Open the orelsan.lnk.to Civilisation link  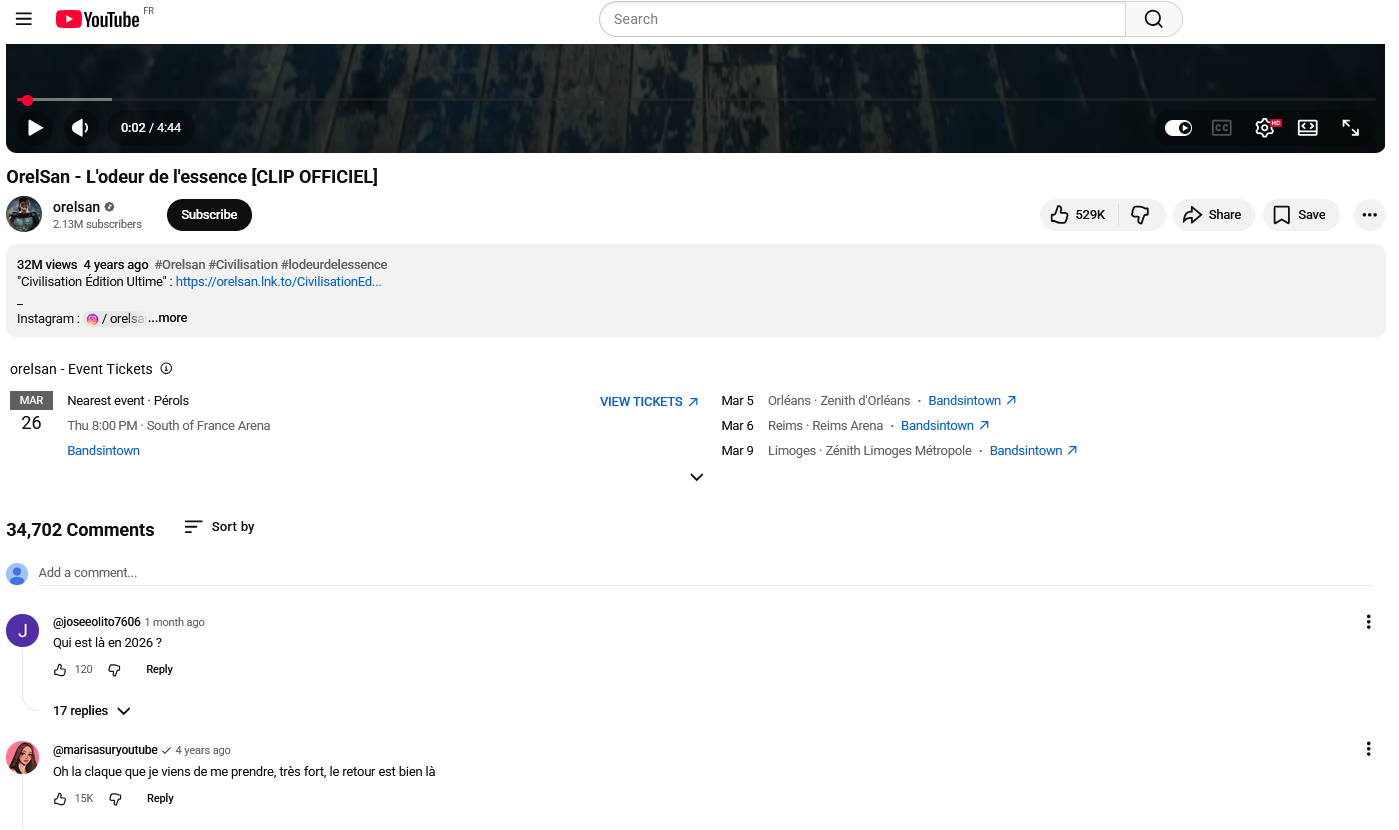278,282
